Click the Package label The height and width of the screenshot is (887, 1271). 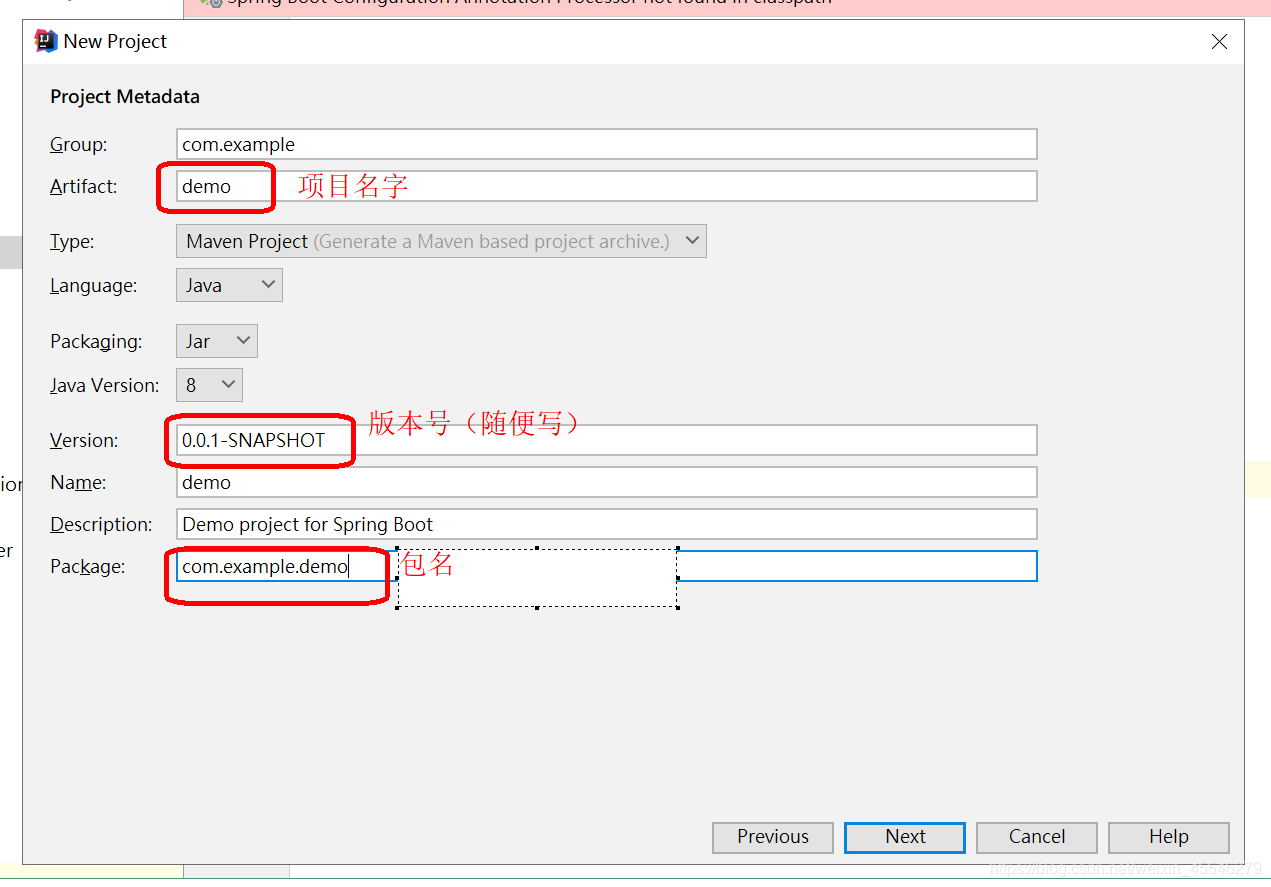pos(88,567)
